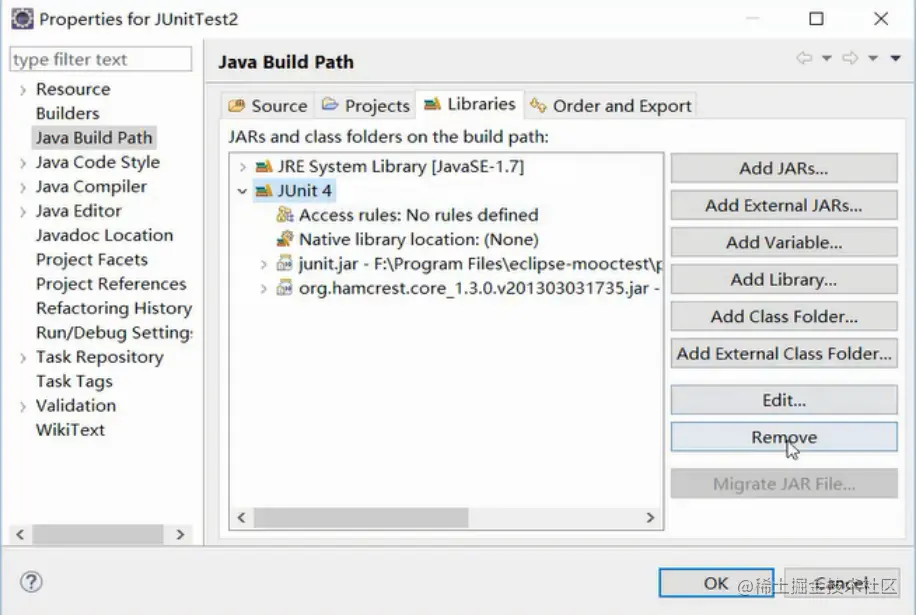The image size is (916, 615).
Task: Click the library list's left scroll arrow
Action: (x=241, y=517)
